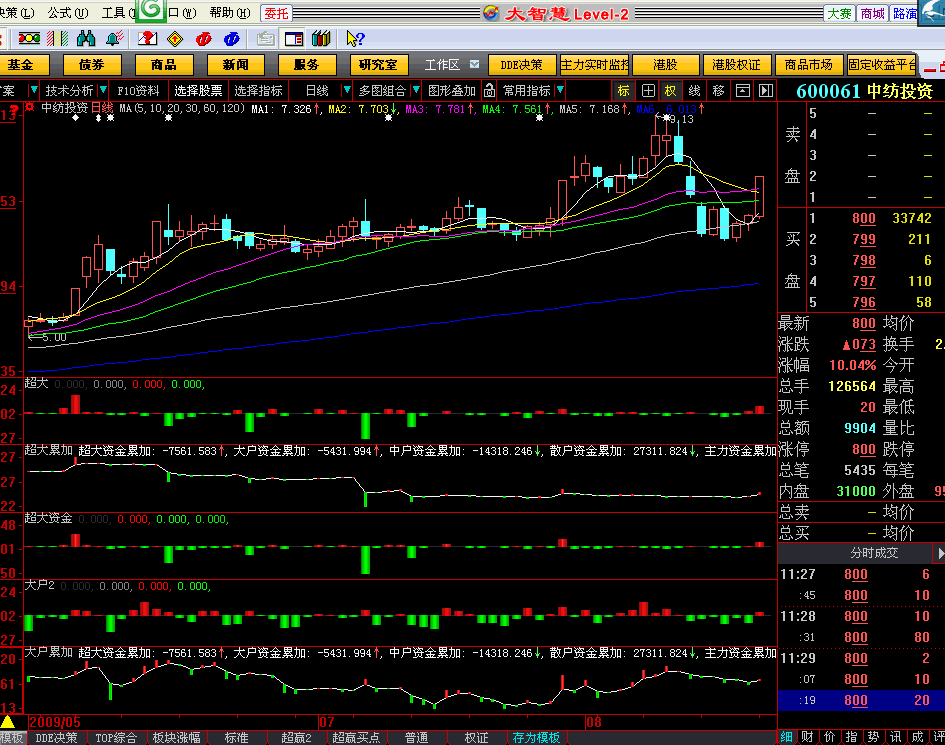
Task: Open the binoculars search tool
Action: pos(86,39)
